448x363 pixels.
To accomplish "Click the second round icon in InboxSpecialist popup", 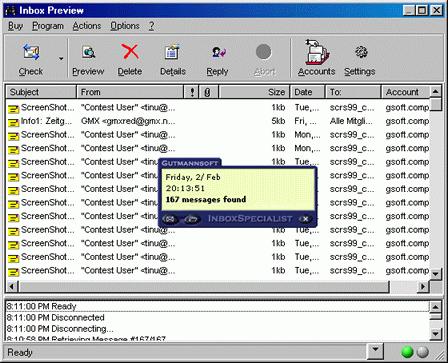I will pyautogui.click(x=193, y=219).
